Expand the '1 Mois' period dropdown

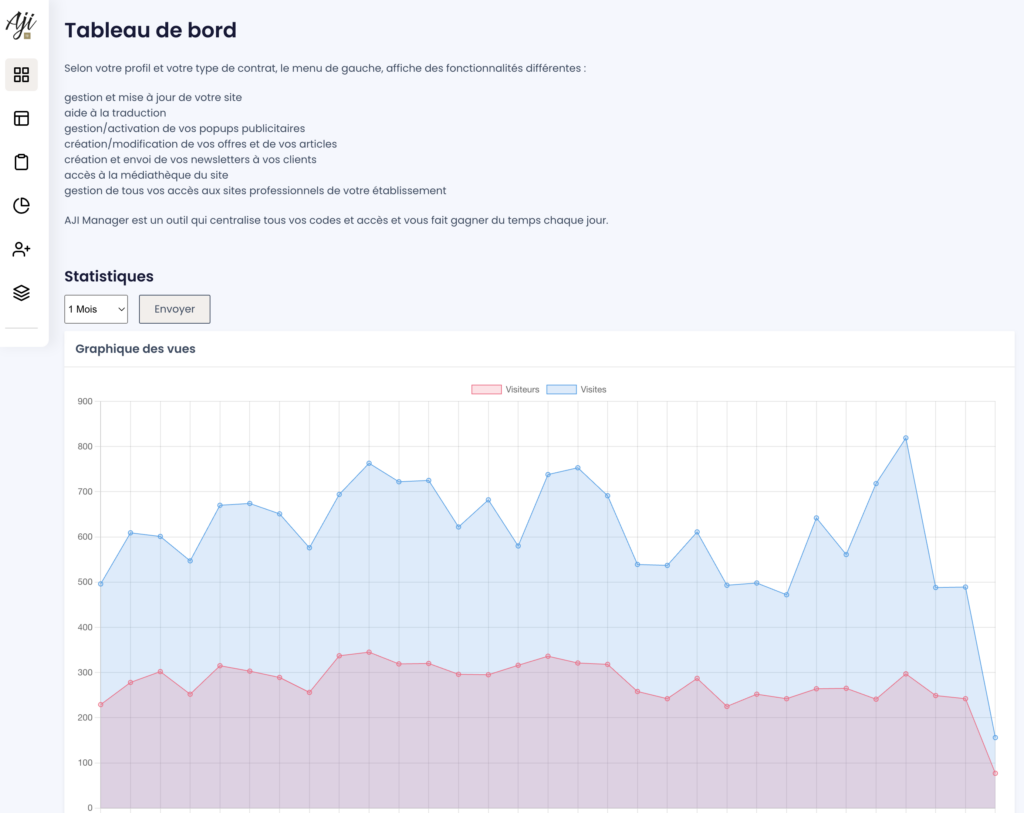coord(96,309)
